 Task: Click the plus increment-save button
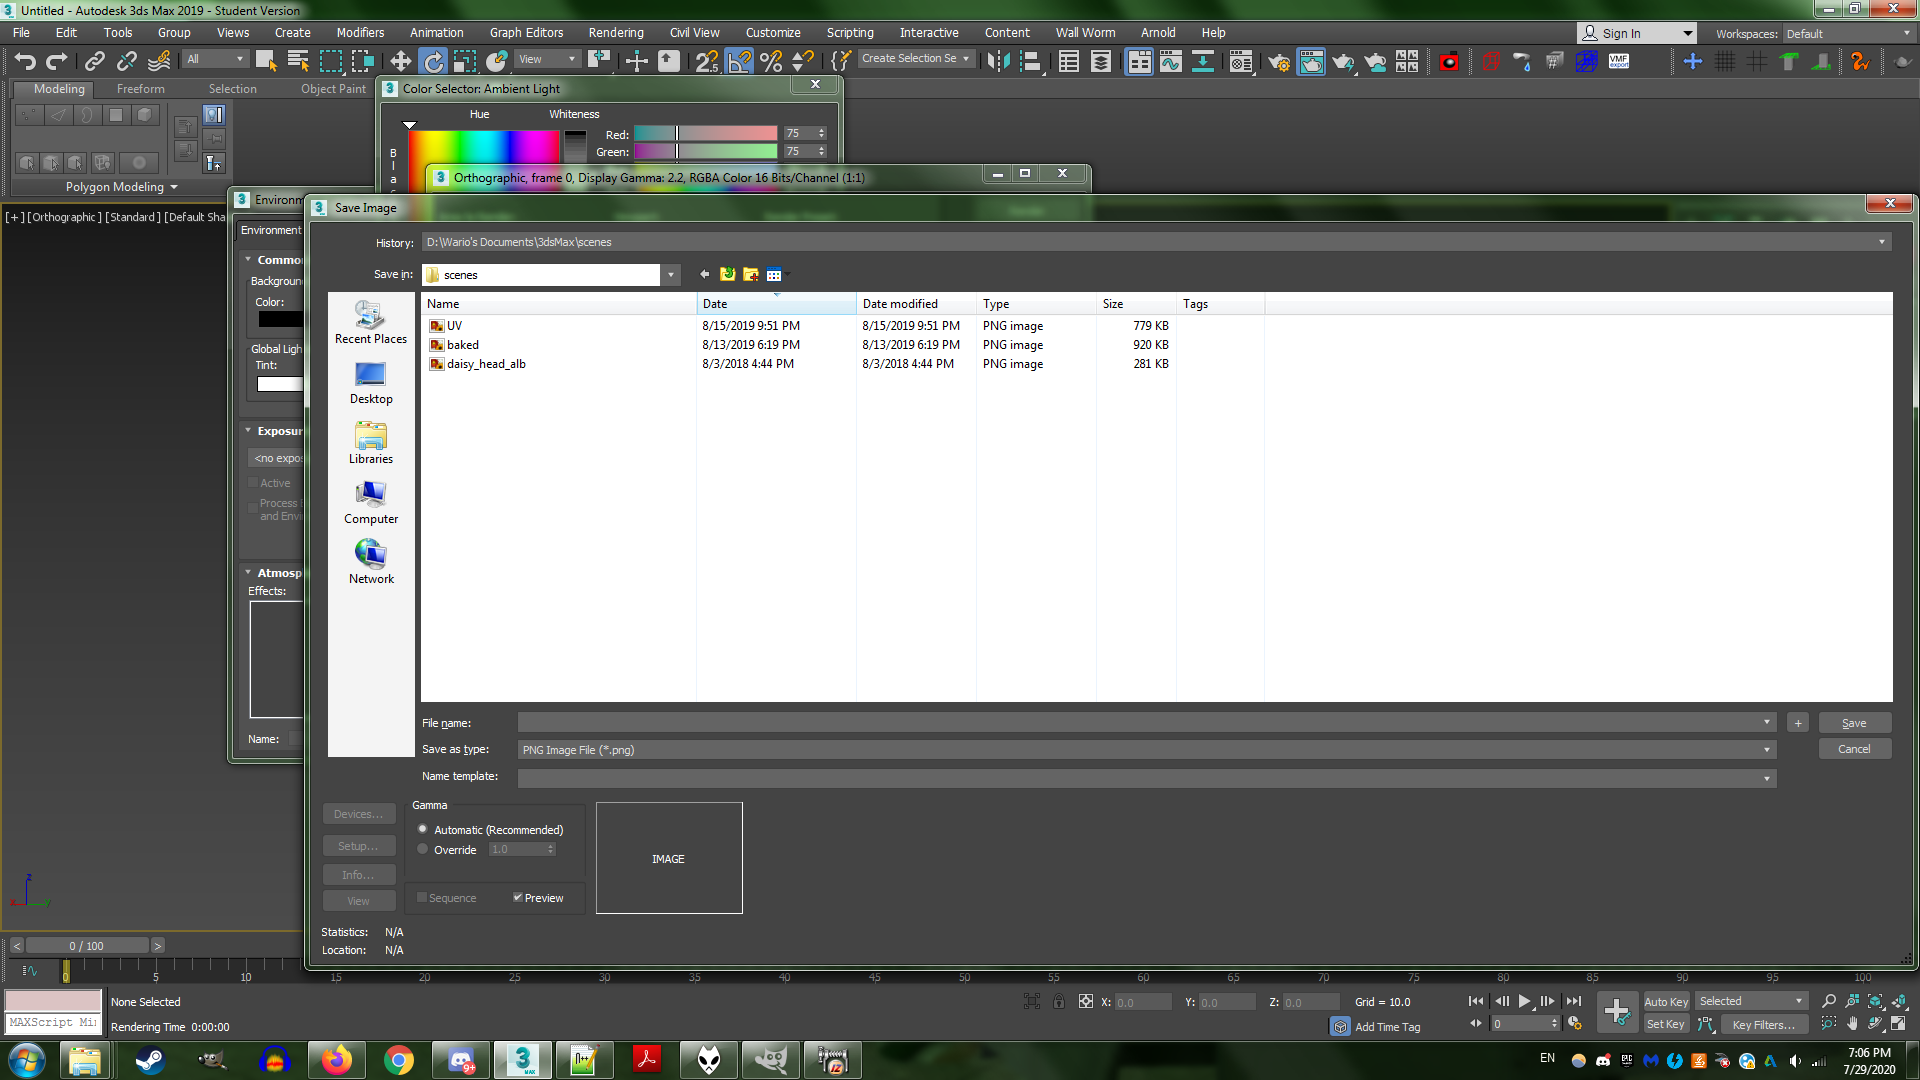1798,723
